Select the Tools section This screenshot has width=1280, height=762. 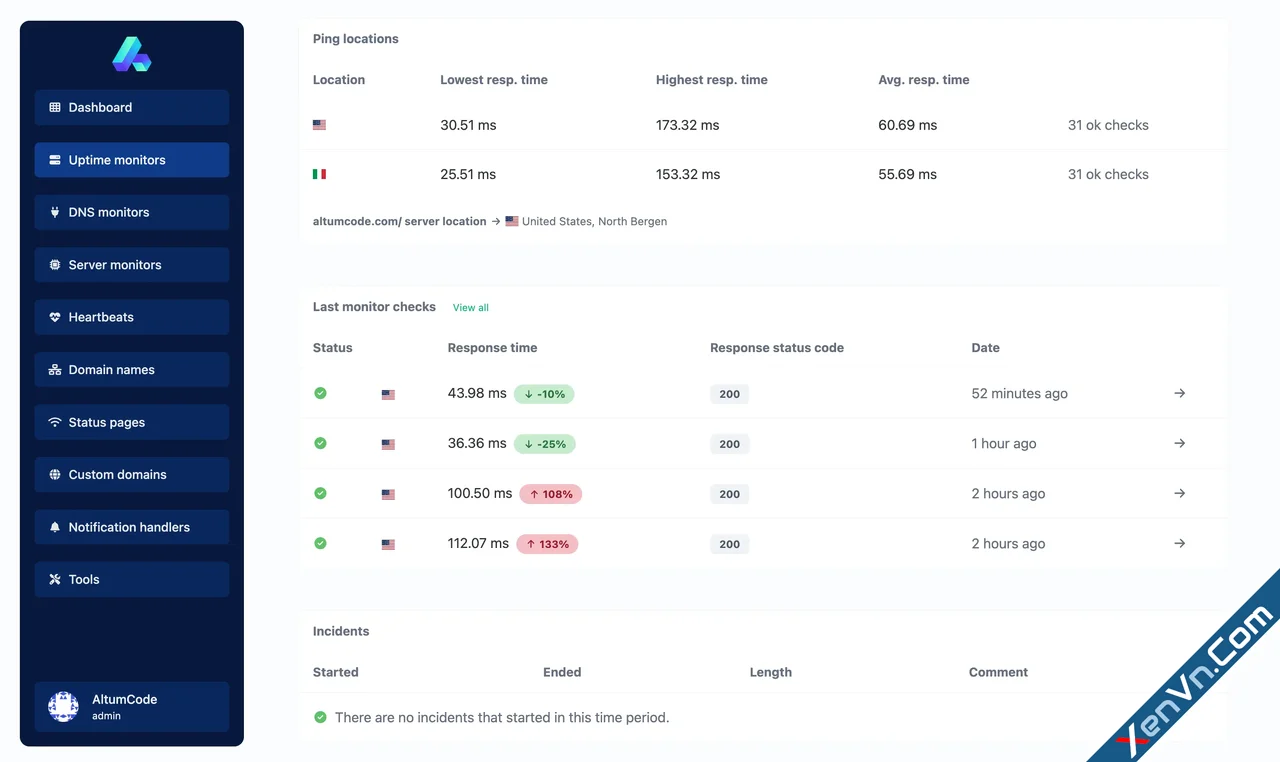pos(131,579)
